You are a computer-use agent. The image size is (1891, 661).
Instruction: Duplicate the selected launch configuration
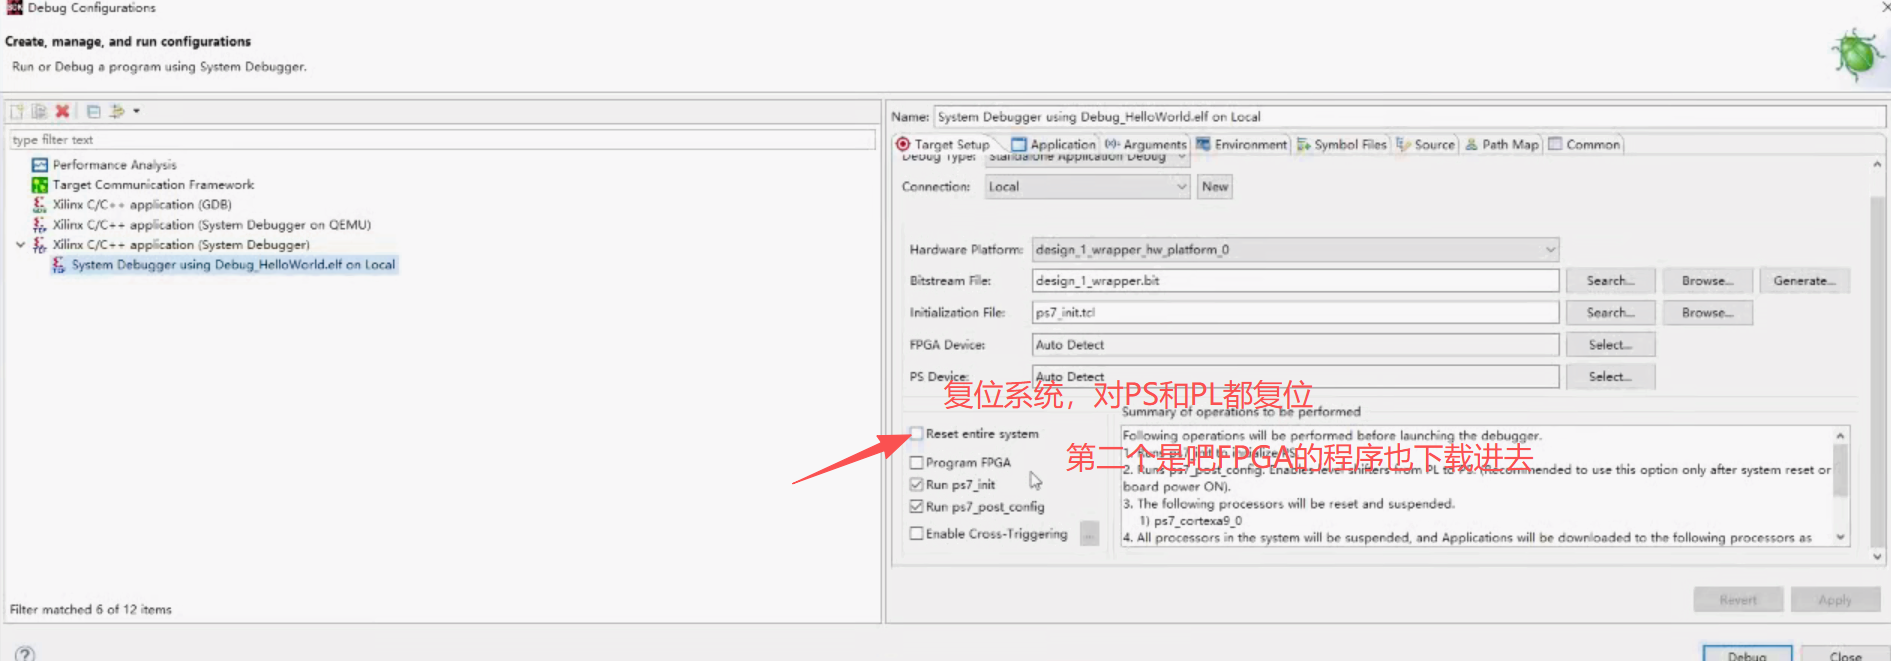[x=39, y=111]
